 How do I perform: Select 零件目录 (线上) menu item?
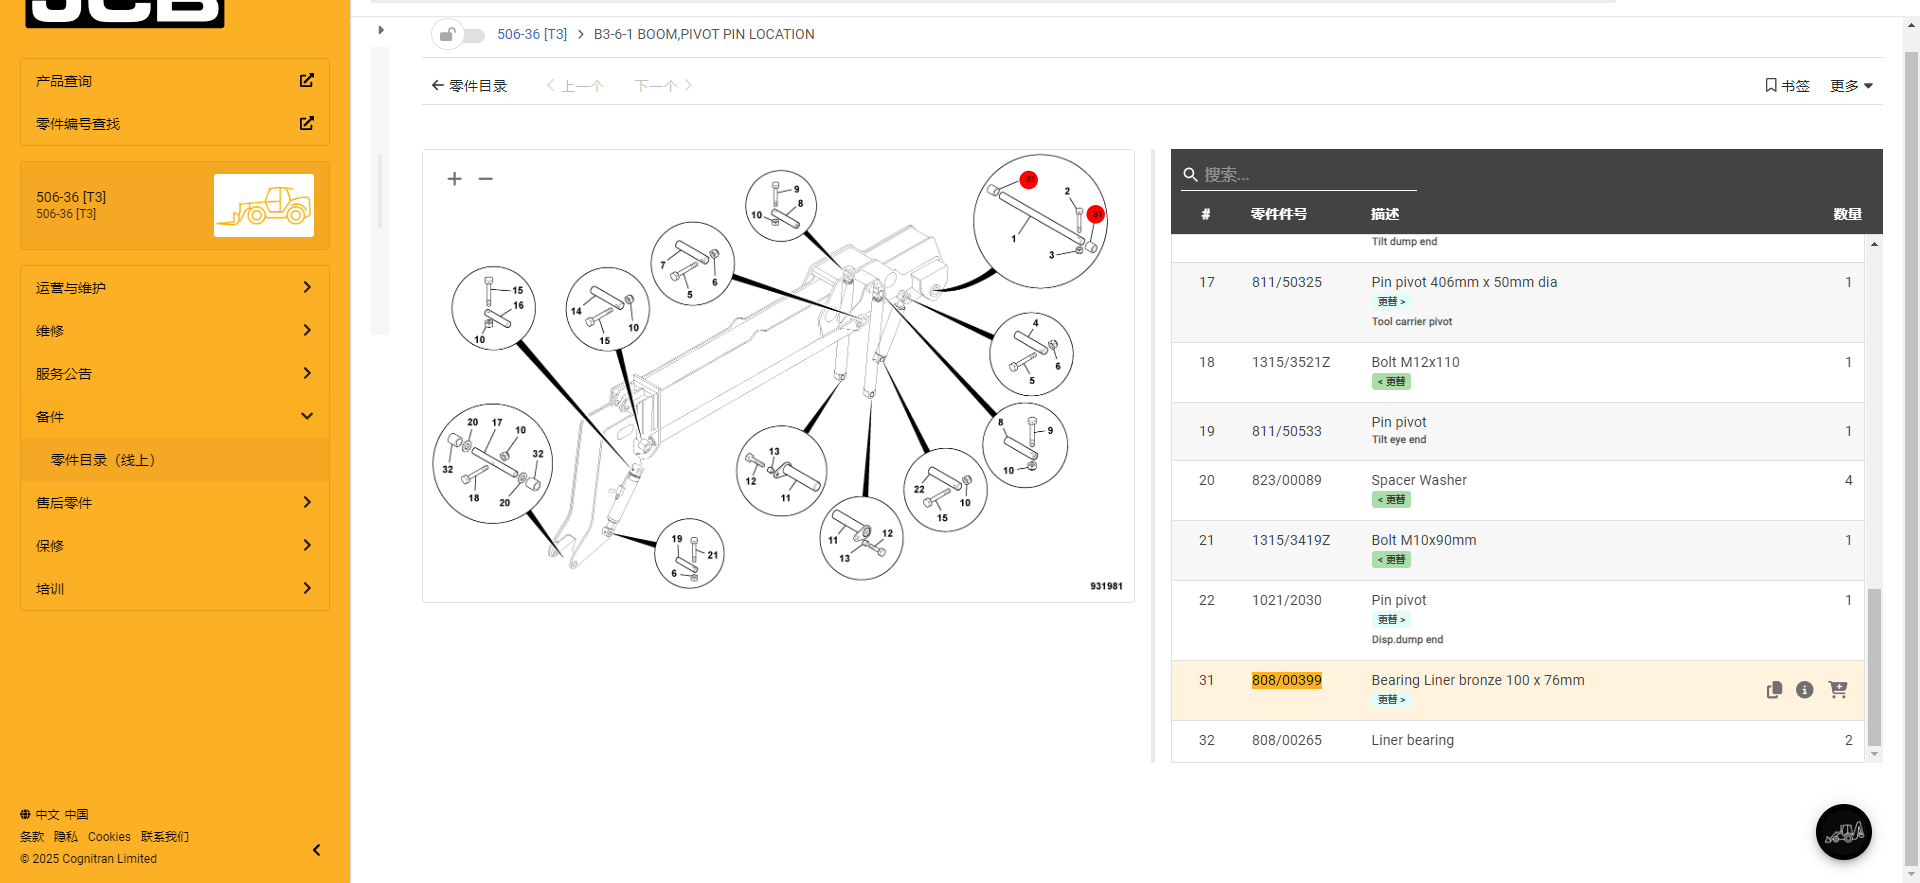tap(103, 460)
